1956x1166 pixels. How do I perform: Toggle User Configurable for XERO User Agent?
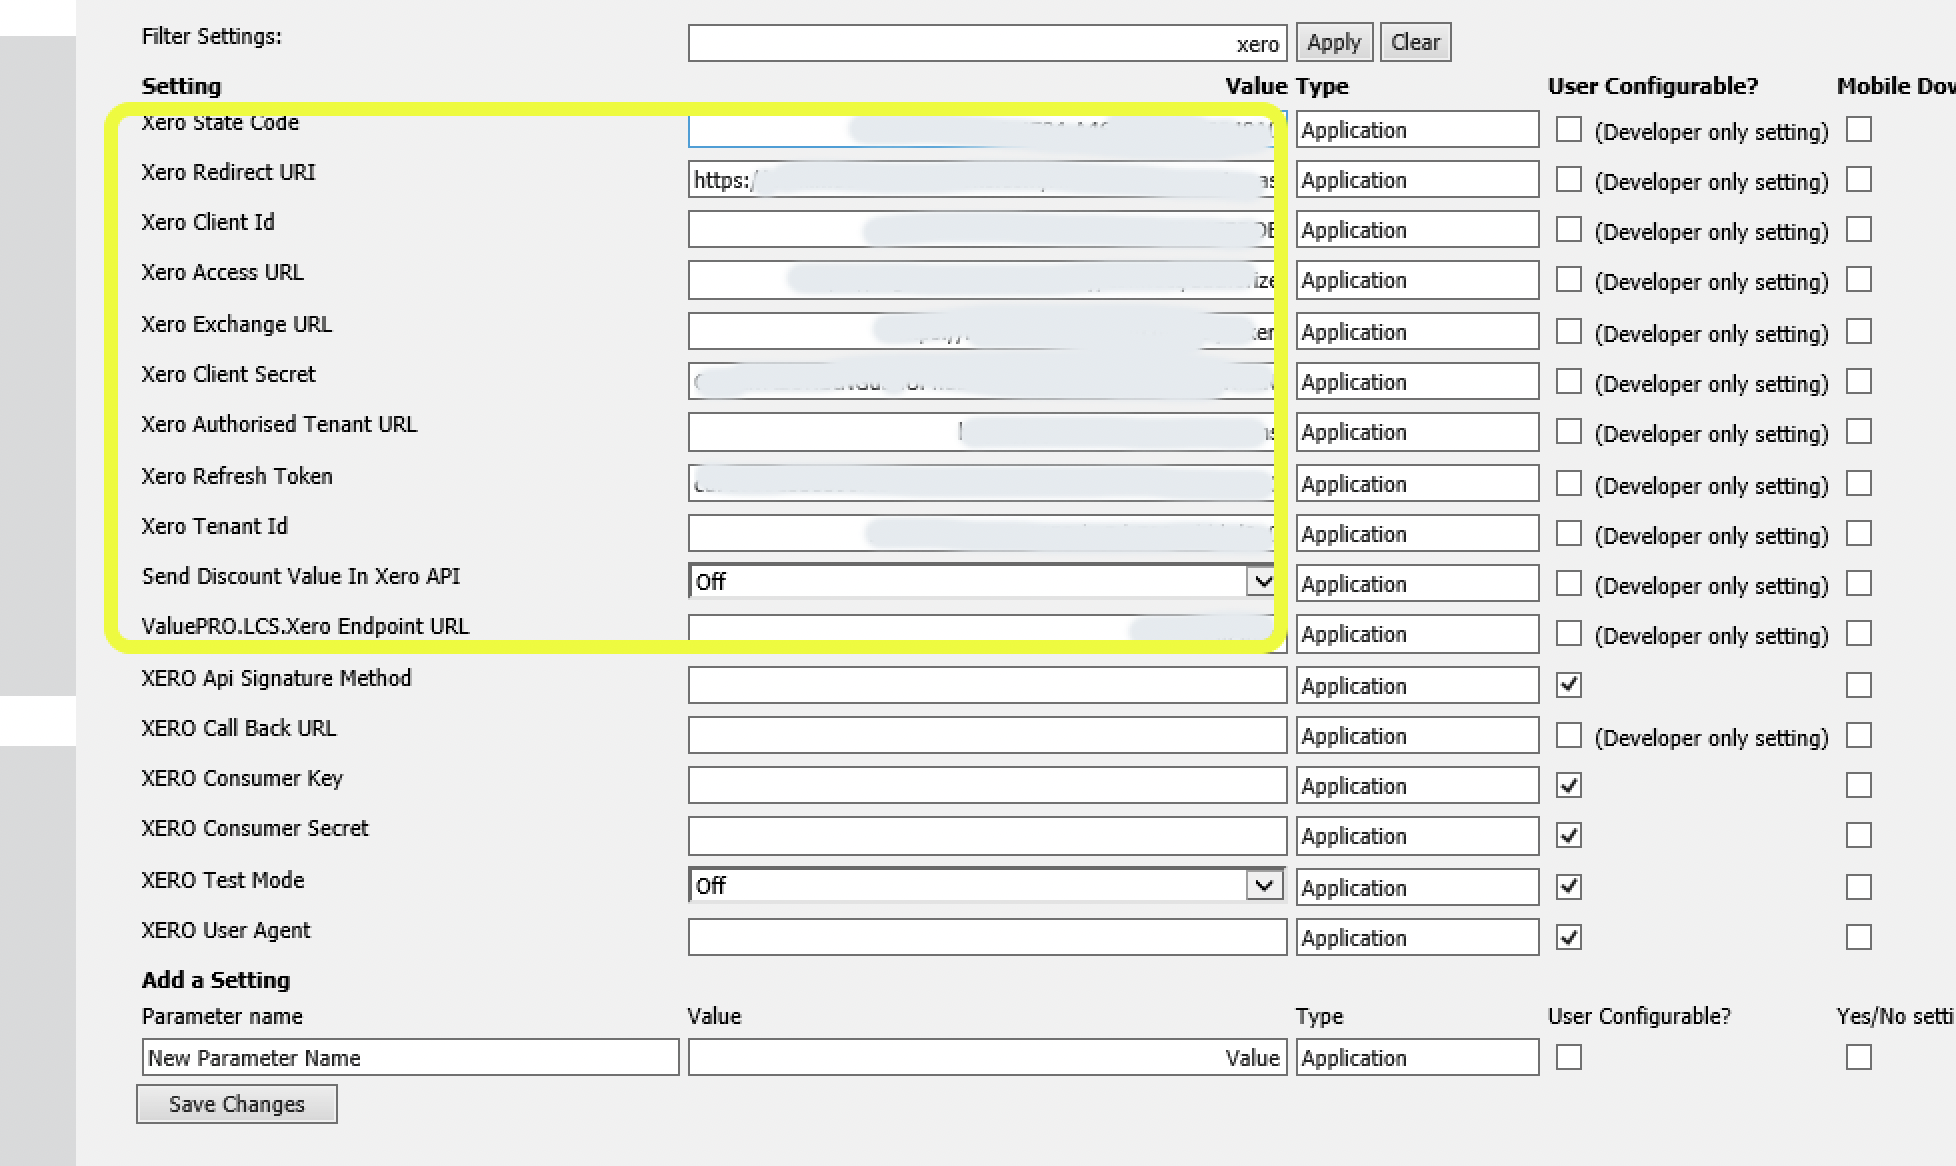(x=1569, y=937)
